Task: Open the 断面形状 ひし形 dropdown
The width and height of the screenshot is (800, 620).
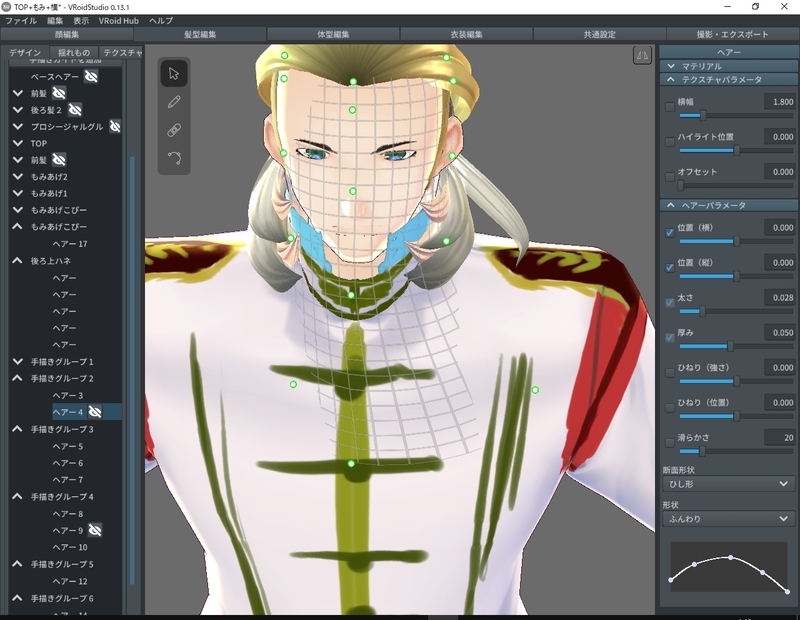Action: coord(728,484)
